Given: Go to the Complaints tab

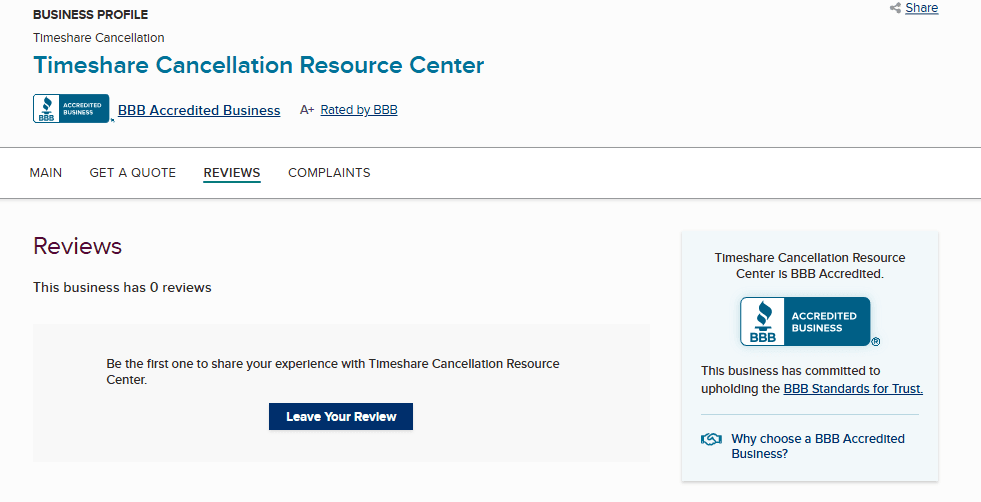Looking at the screenshot, I should [x=329, y=173].
